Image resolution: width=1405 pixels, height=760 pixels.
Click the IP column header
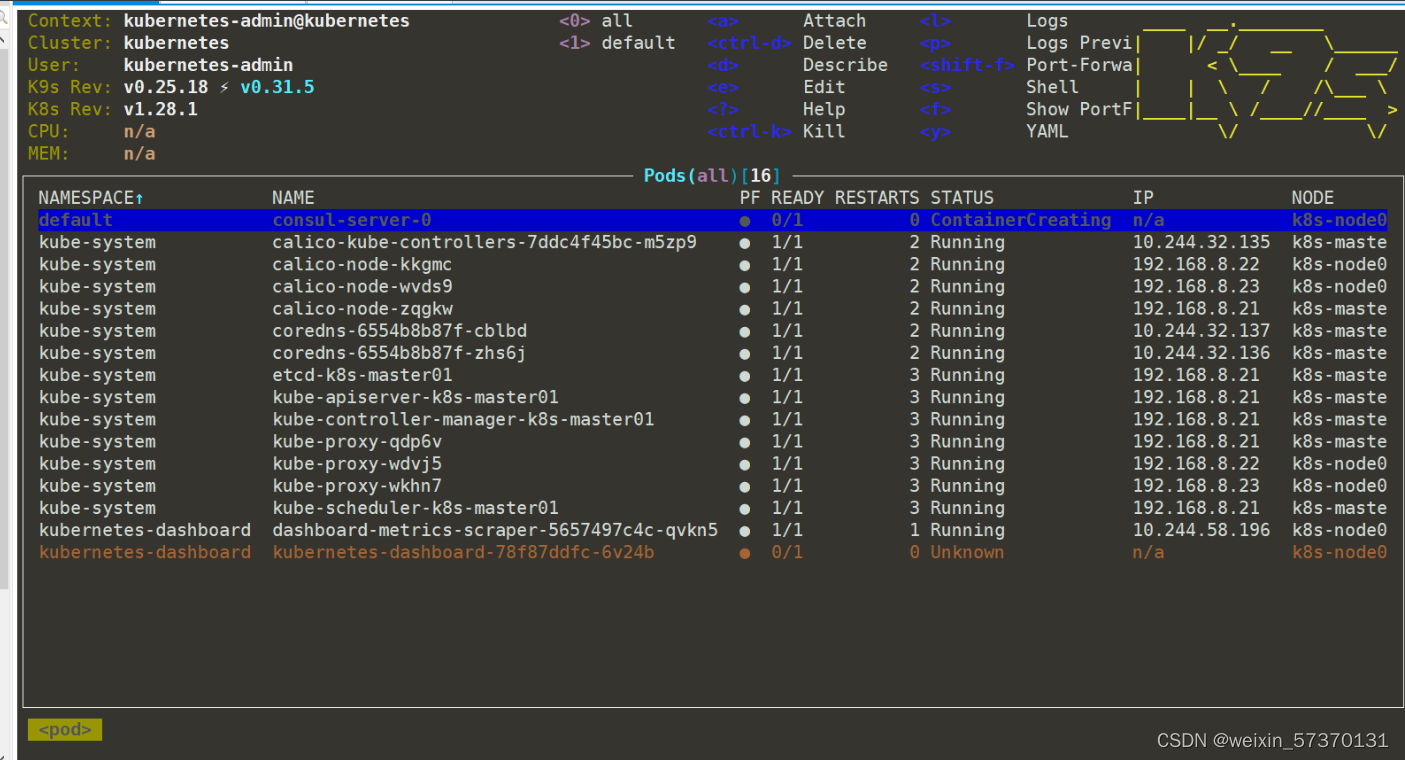click(1143, 198)
